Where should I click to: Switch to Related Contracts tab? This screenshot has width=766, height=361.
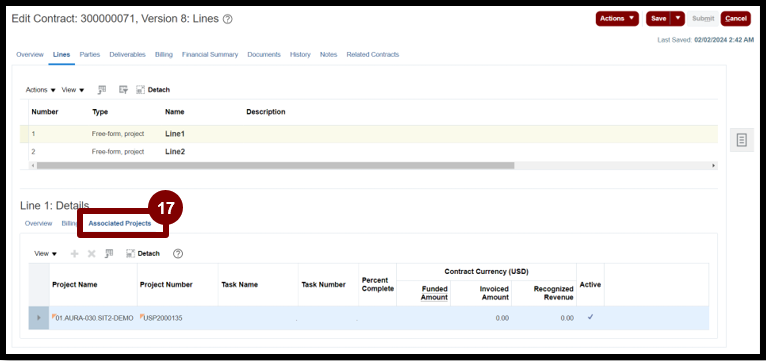click(373, 55)
